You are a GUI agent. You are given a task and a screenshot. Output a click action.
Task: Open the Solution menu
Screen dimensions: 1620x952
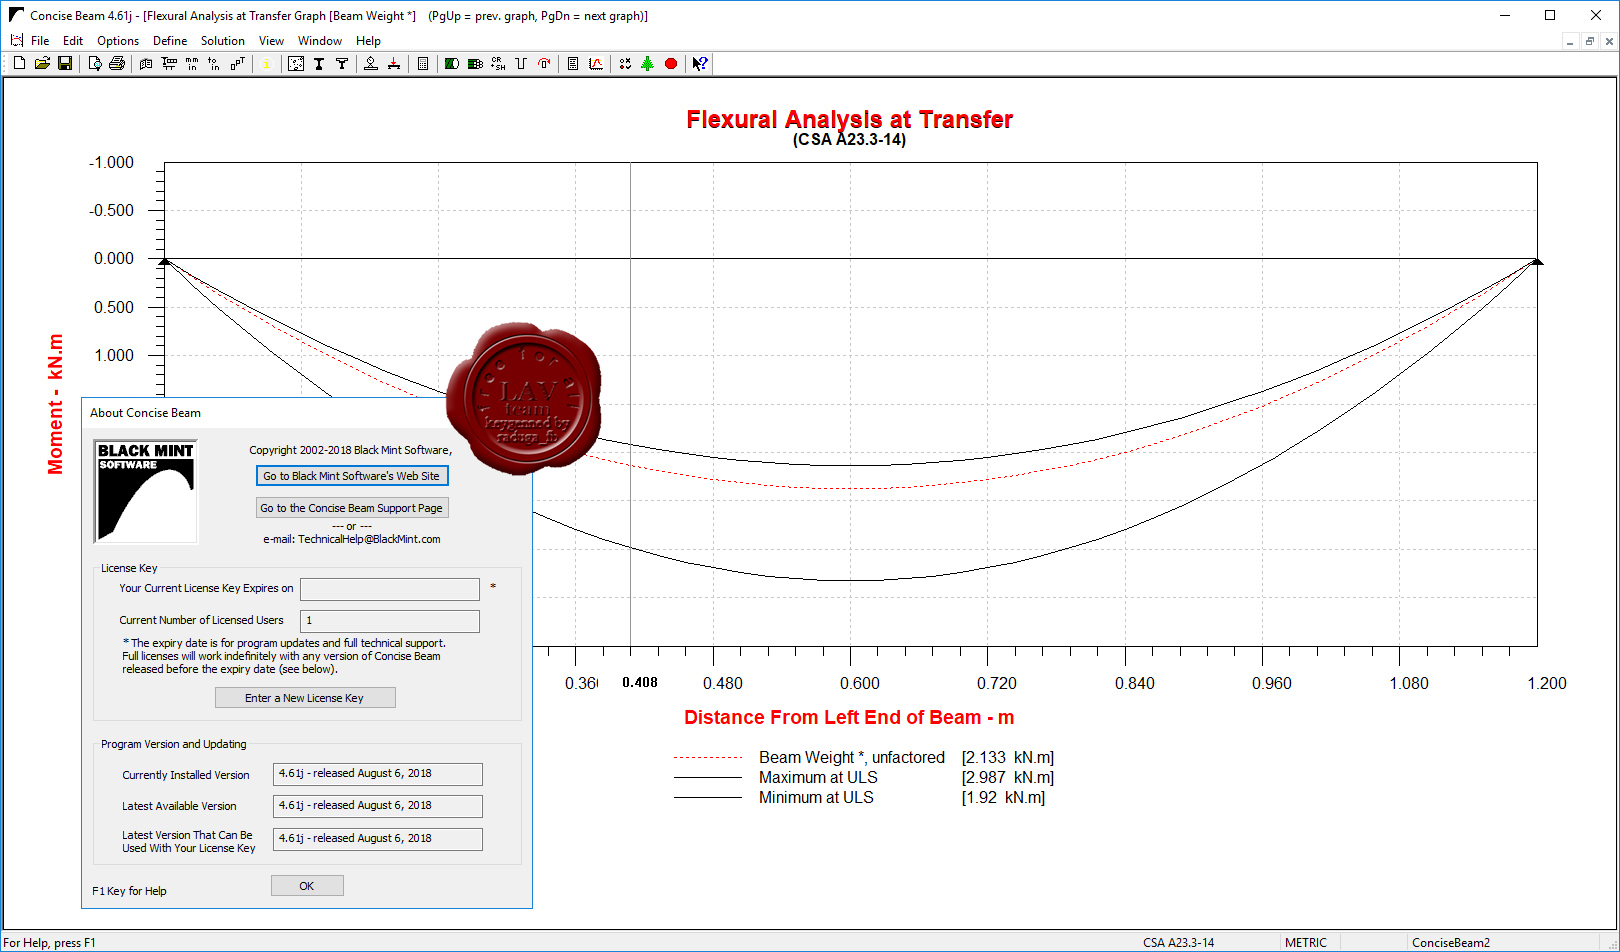point(223,41)
